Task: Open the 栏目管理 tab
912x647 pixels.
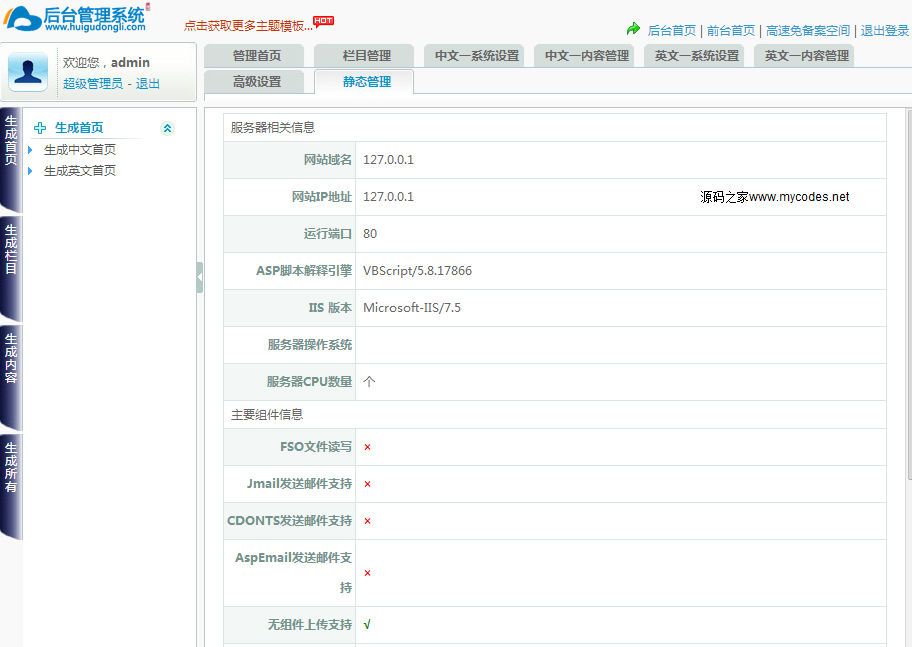Action: pos(364,56)
